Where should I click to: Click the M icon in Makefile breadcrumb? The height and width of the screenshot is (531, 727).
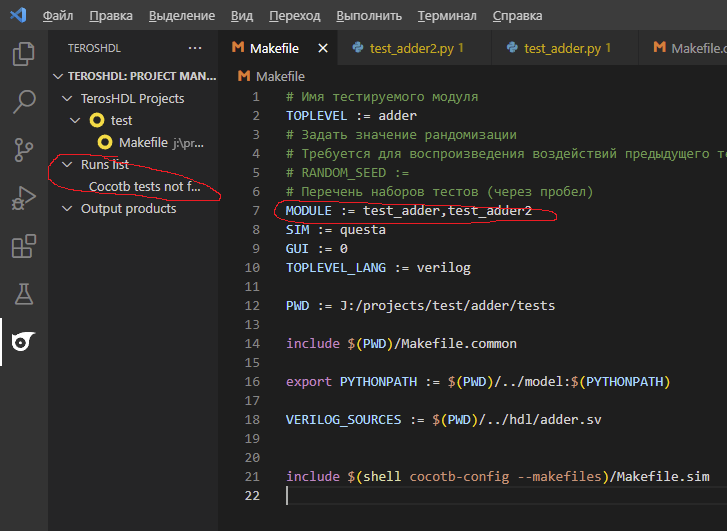[244, 76]
